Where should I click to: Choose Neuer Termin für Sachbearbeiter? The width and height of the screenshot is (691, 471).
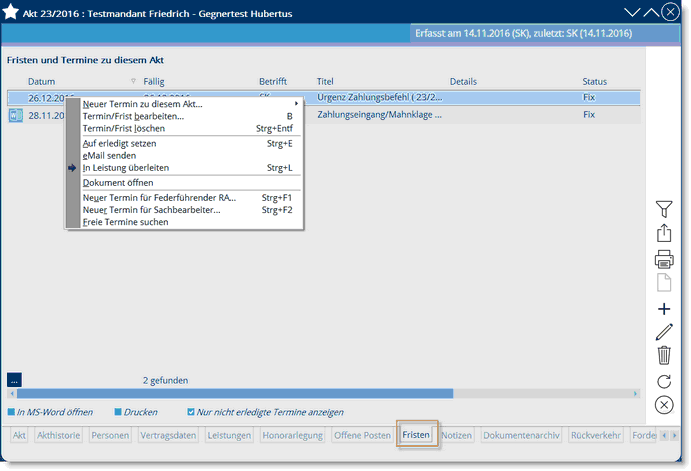pos(191,210)
